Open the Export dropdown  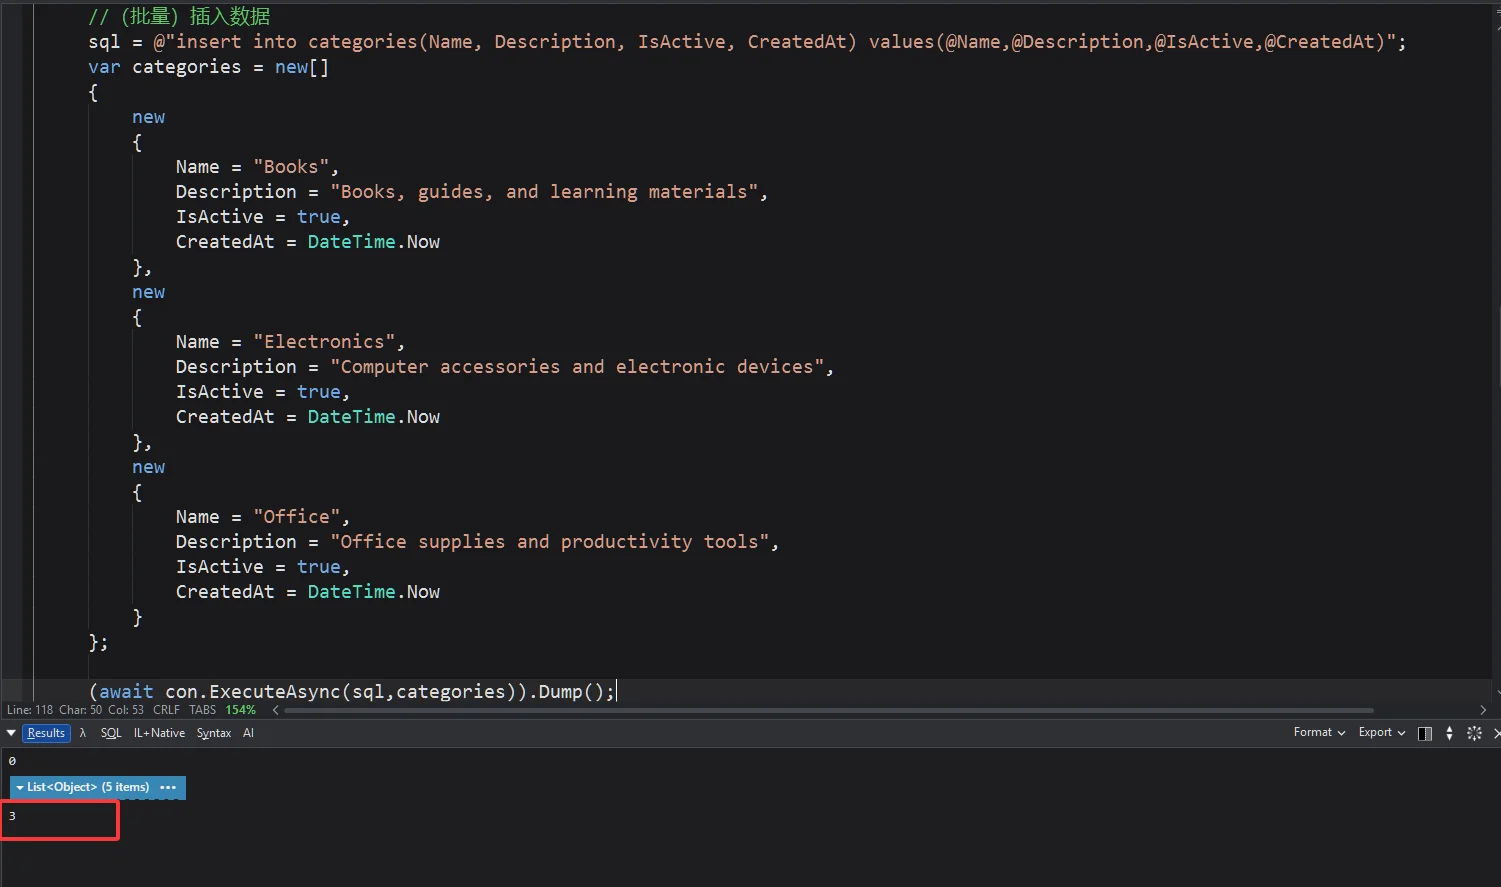pos(1381,732)
